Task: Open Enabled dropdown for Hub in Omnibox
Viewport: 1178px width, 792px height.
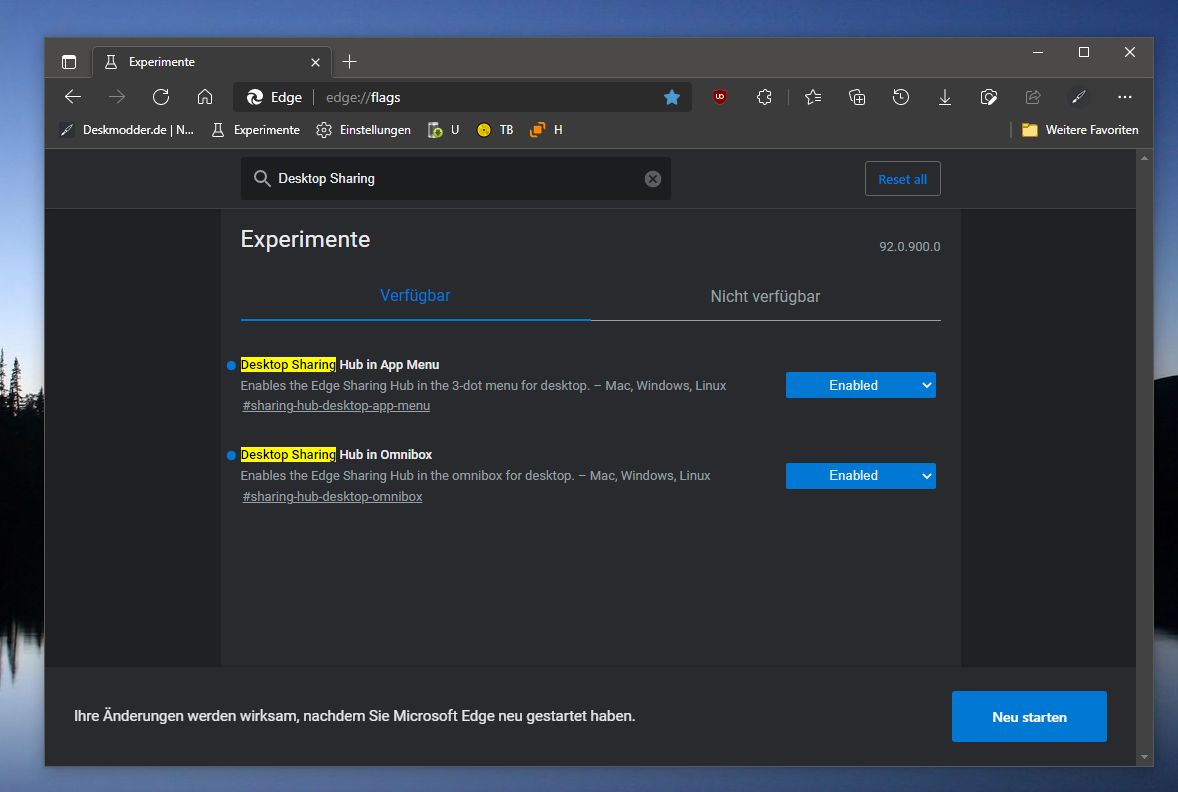Action: 860,476
